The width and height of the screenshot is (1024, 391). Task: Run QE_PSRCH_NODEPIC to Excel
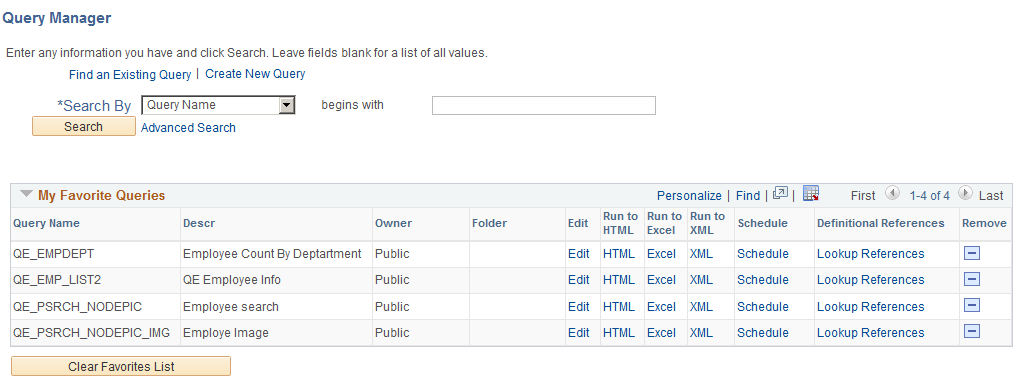pos(661,307)
